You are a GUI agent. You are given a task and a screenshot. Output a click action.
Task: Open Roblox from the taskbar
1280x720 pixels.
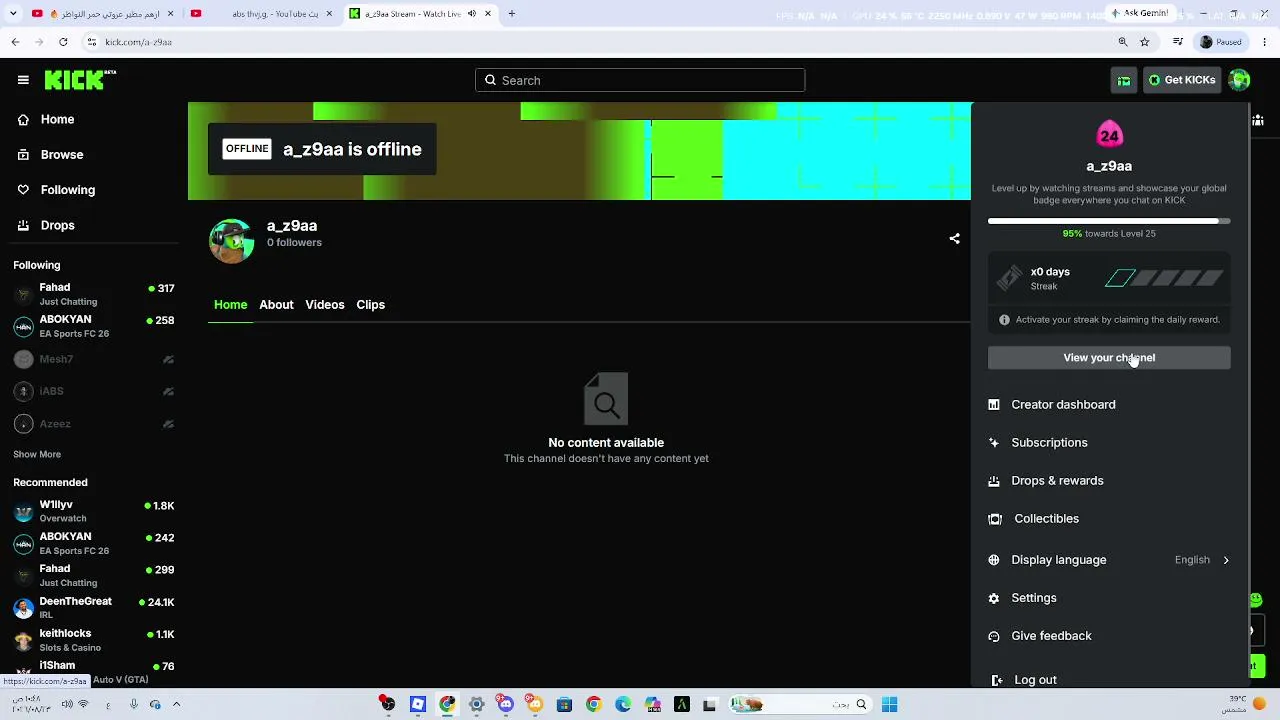click(x=418, y=705)
